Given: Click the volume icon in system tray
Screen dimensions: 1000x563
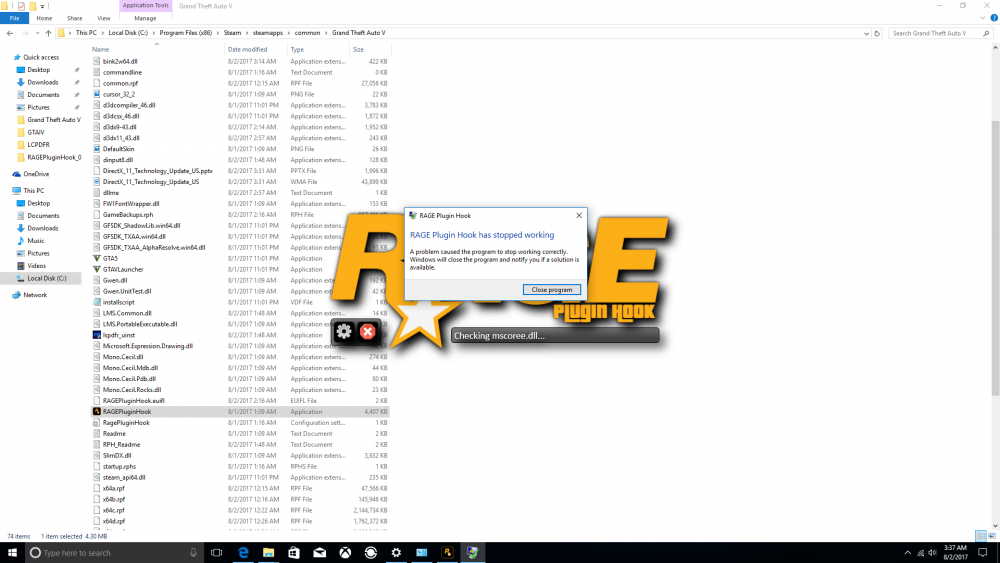Looking at the screenshot, I should (932, 553).
